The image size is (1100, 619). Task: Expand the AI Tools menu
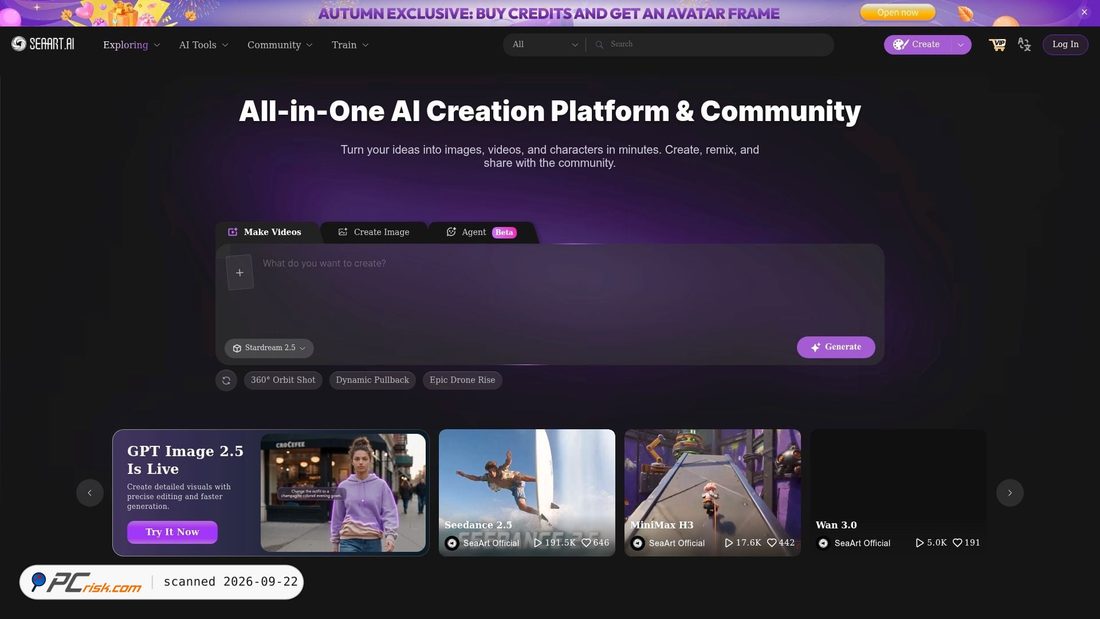pos(203,45)
